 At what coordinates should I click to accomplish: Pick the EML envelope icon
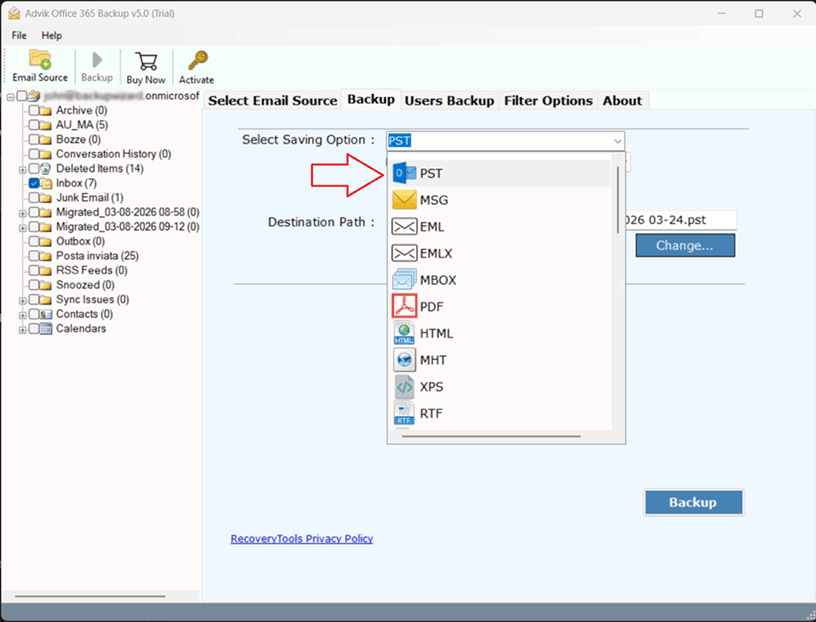[404, 226]
